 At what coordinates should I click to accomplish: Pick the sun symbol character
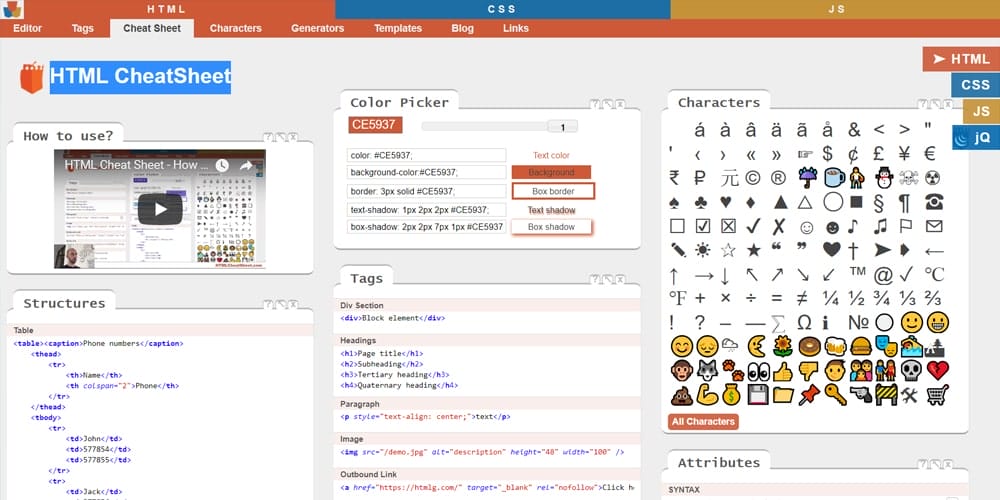point(702,250)
